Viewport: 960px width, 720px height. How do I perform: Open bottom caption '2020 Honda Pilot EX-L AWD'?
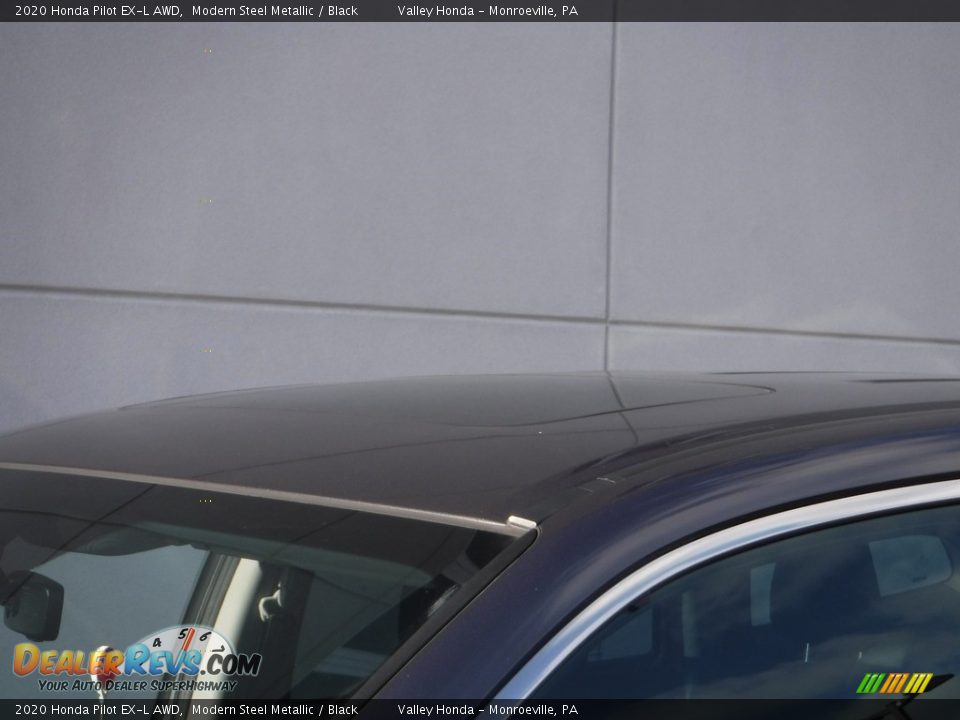click(97, 710)
